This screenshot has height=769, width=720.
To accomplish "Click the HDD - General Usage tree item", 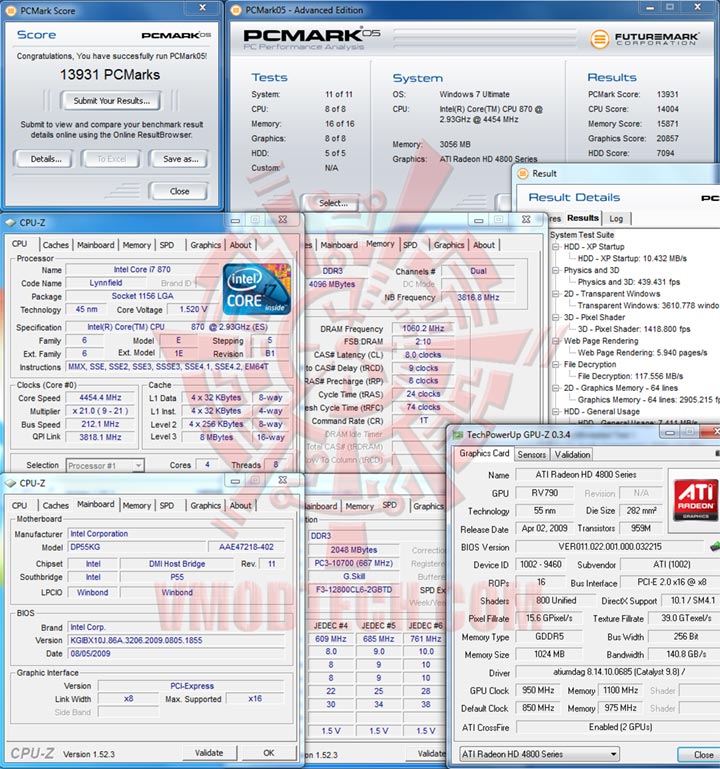I will coord(601,411).
